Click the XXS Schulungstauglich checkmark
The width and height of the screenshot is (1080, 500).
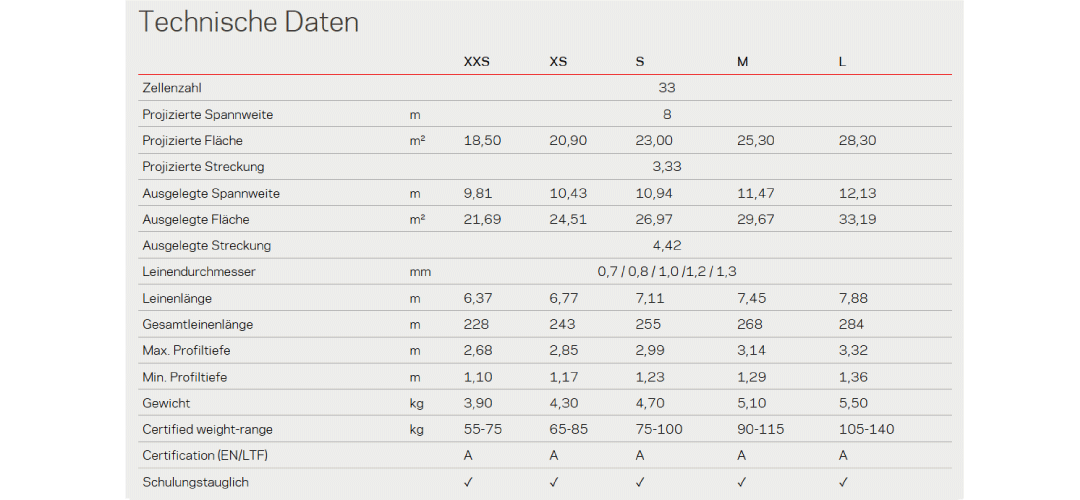[x=468, y=482]
